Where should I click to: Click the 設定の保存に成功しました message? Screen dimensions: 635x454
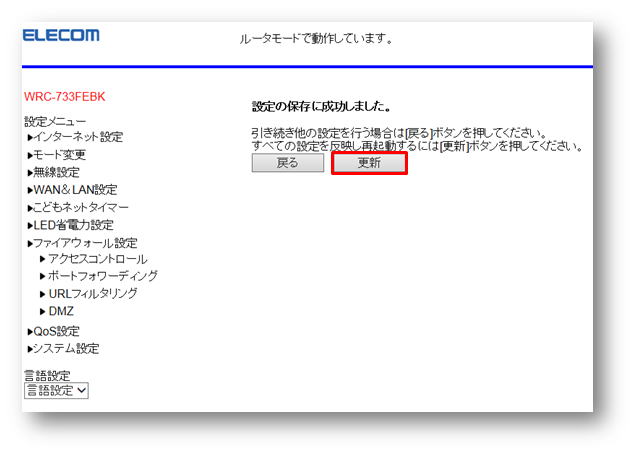[322, 107]
